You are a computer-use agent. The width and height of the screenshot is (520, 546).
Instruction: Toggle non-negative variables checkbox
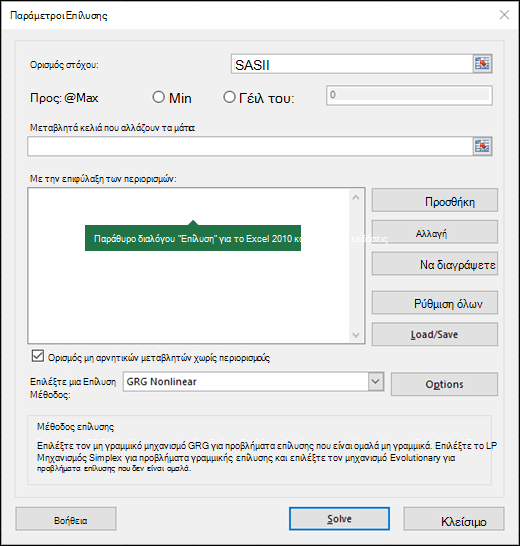(x=38, y=356)
